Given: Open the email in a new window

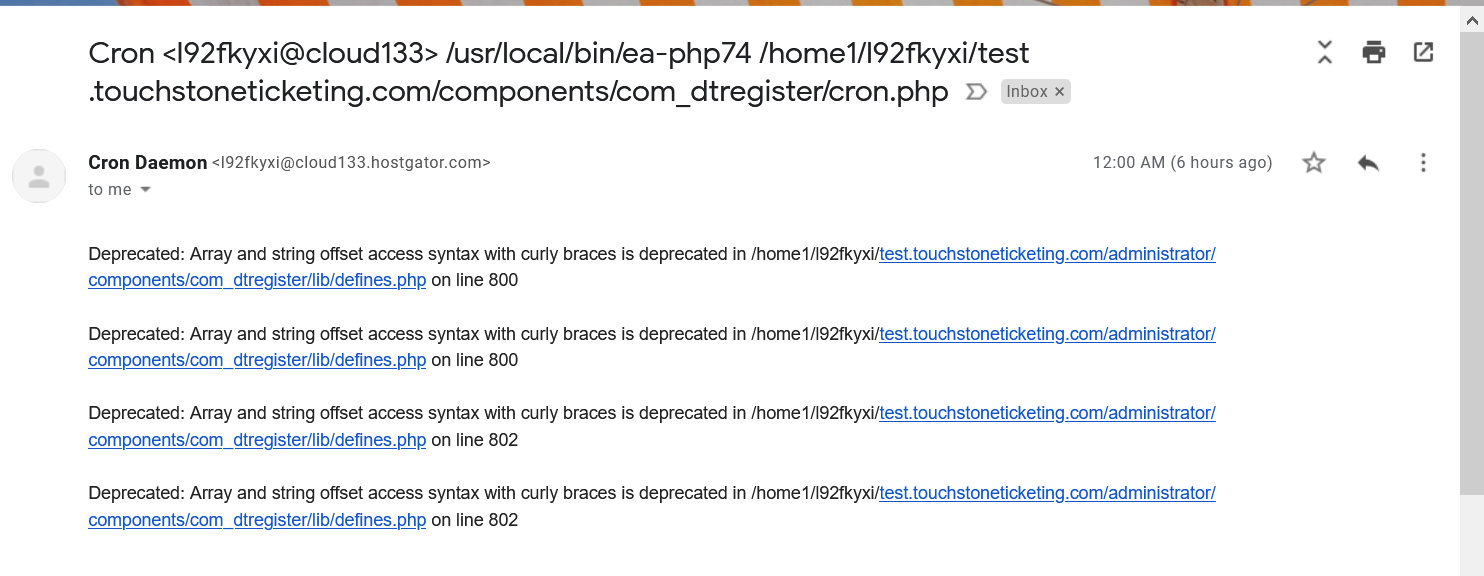Looking at the screenshot, I should (1423, 53).
